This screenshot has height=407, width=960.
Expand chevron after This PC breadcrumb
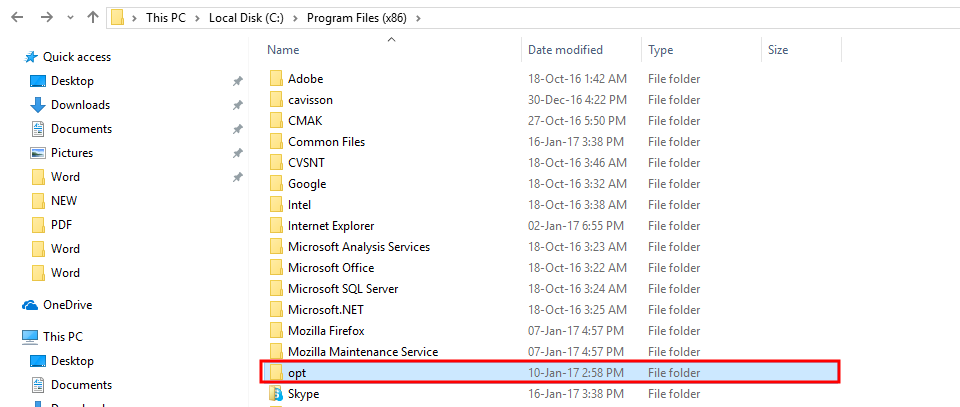click(x=197, y=18)
